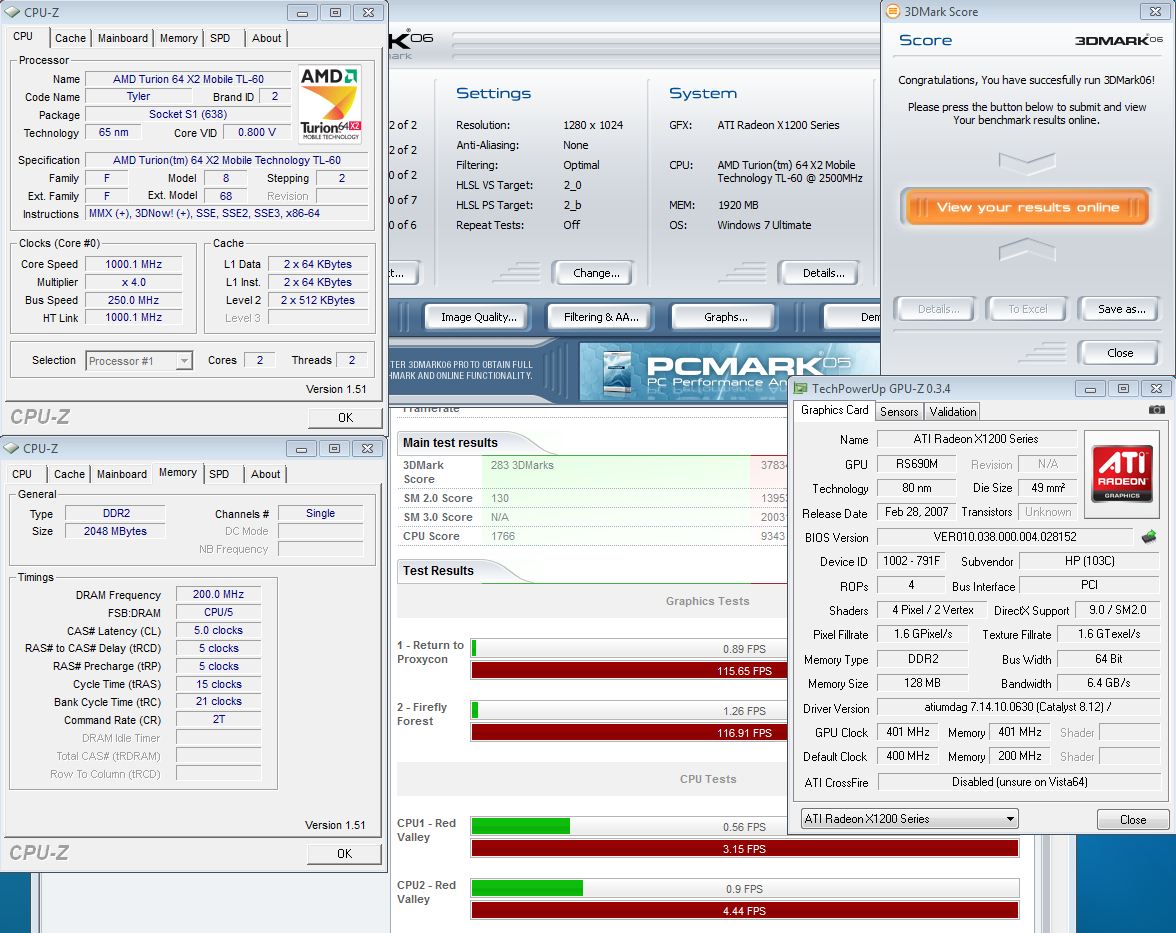This screenshot has width=1176, height=933.
Task: Click the GPU-Z screenshot camera icon
Action: [1156, 410]
